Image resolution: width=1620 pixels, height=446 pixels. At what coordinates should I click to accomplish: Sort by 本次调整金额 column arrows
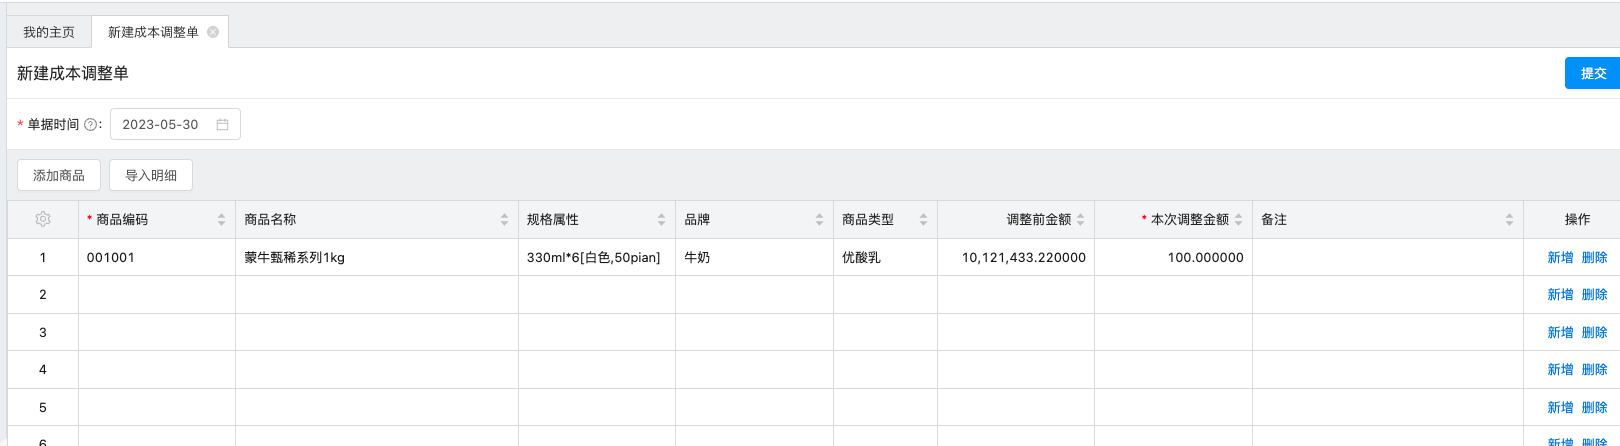(x=1238, y=219)
